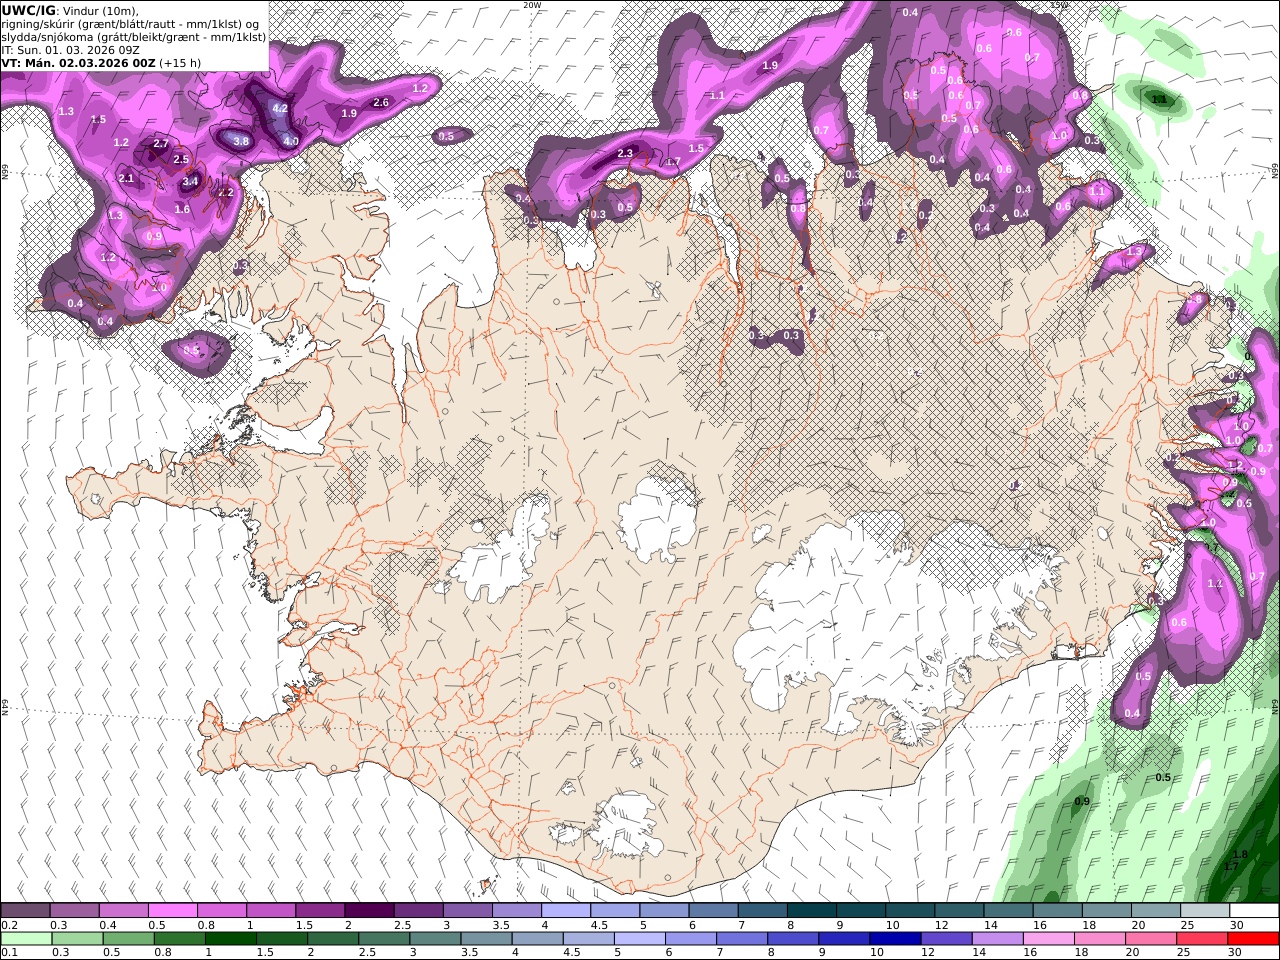Click the 0.2 label in the upper legend
Viewport: 1280px width, 960px height.
coord(7,925)
